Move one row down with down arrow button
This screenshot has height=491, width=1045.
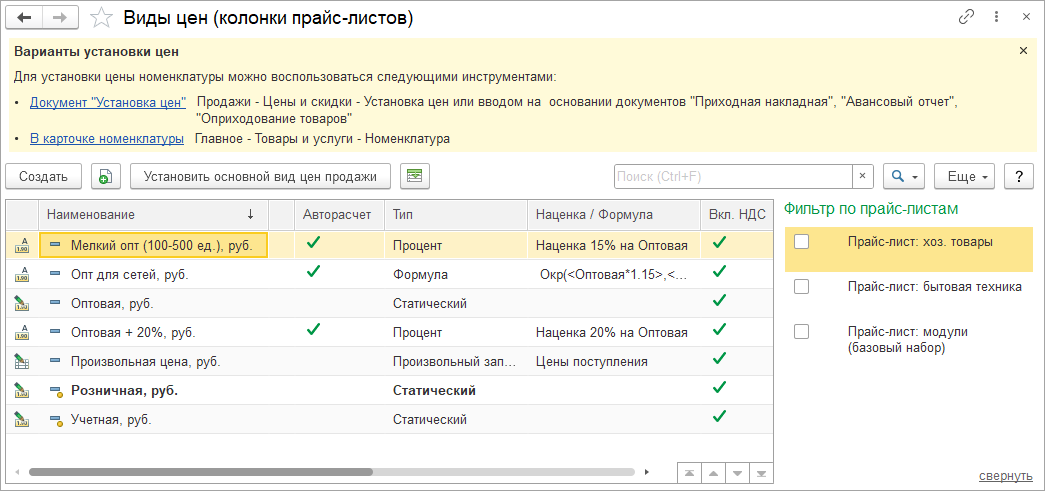[737, 473]
